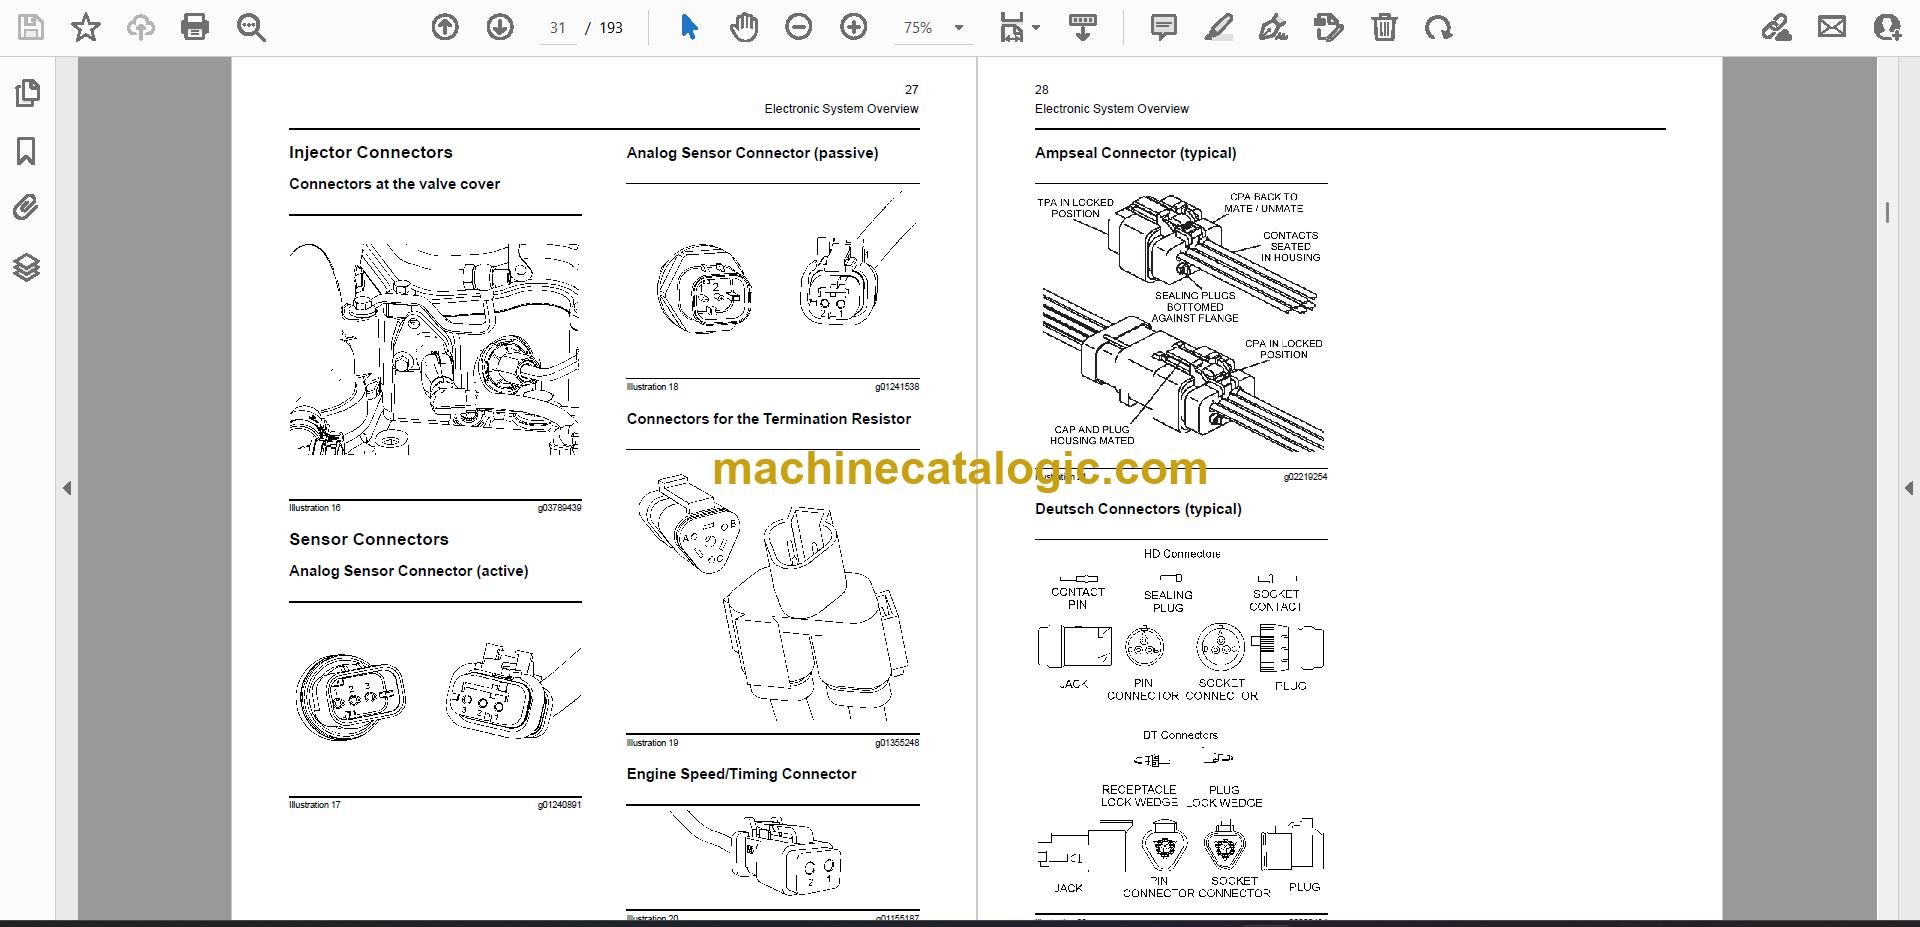Add document to starred favorites
The width and height of the screenshot is (1920, 927).
(86, 27)
